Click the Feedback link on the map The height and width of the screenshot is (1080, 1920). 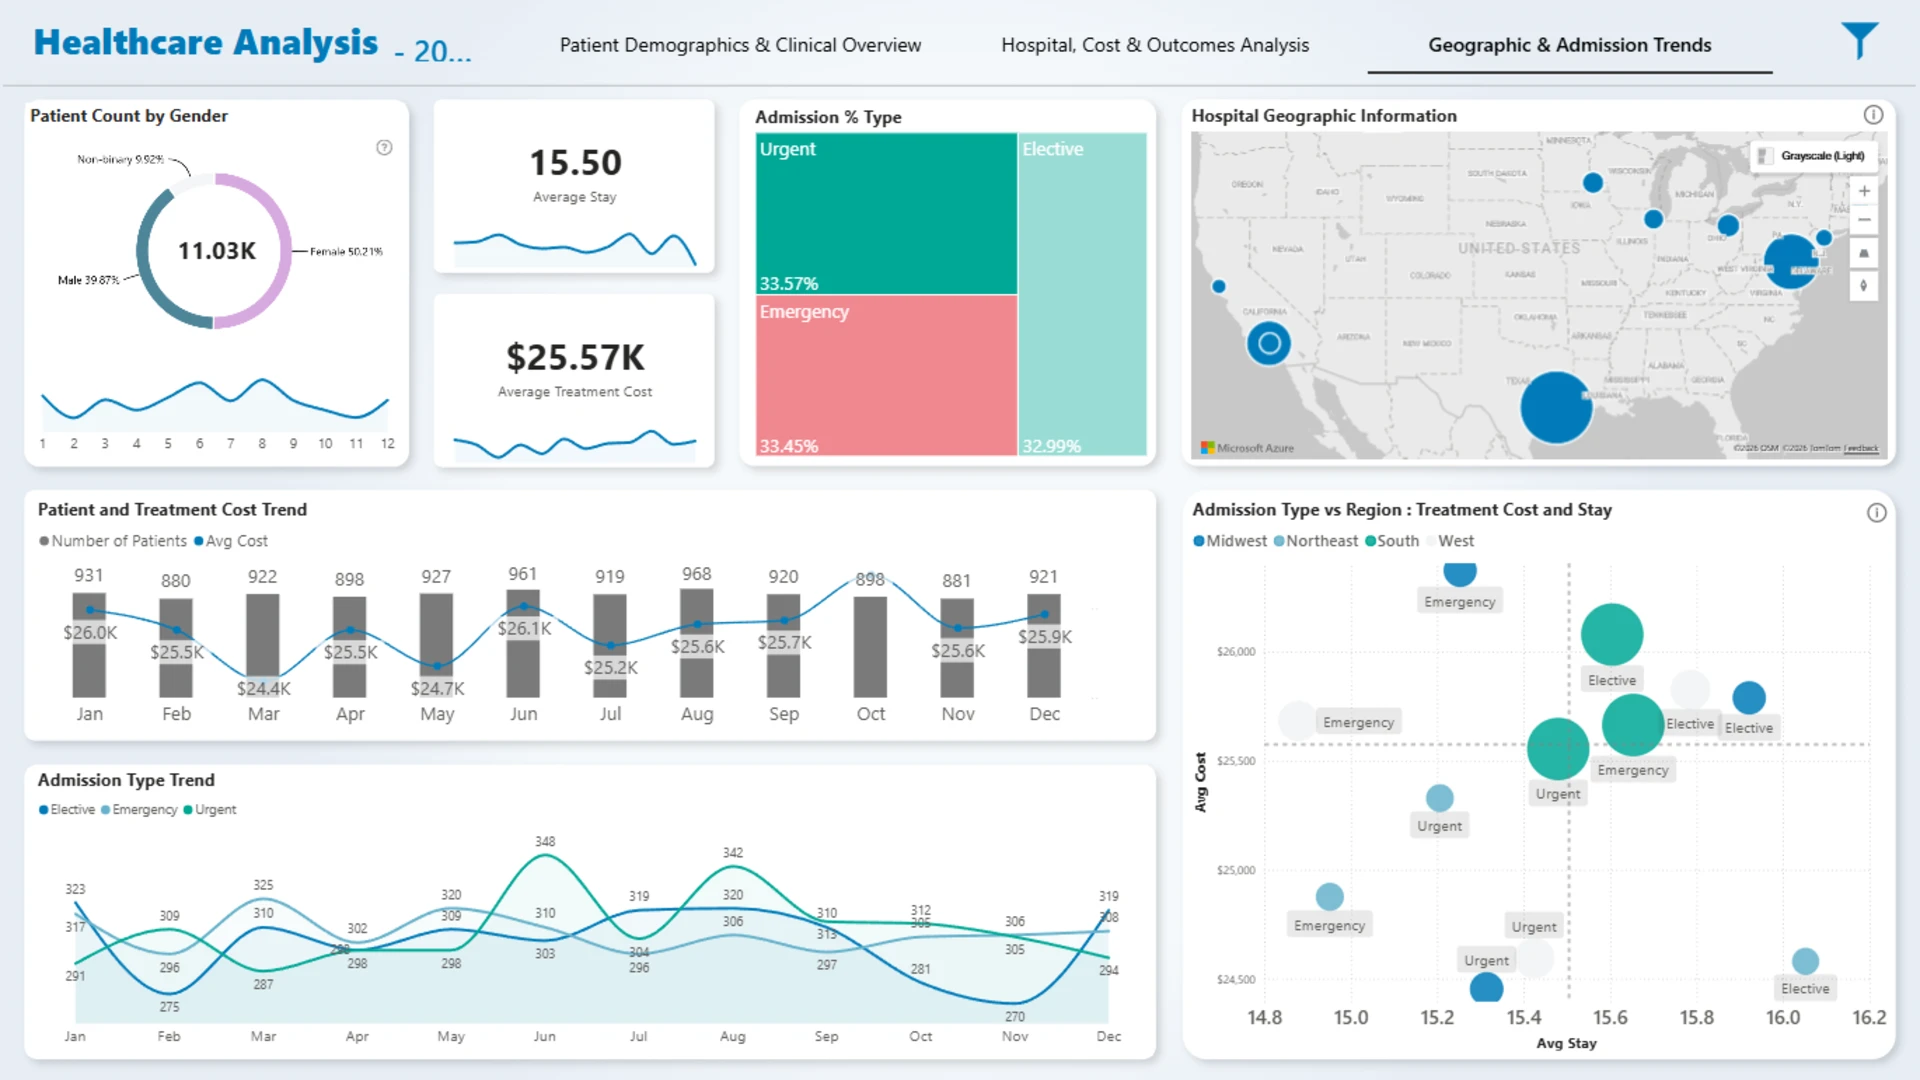tap(1861, 448)
